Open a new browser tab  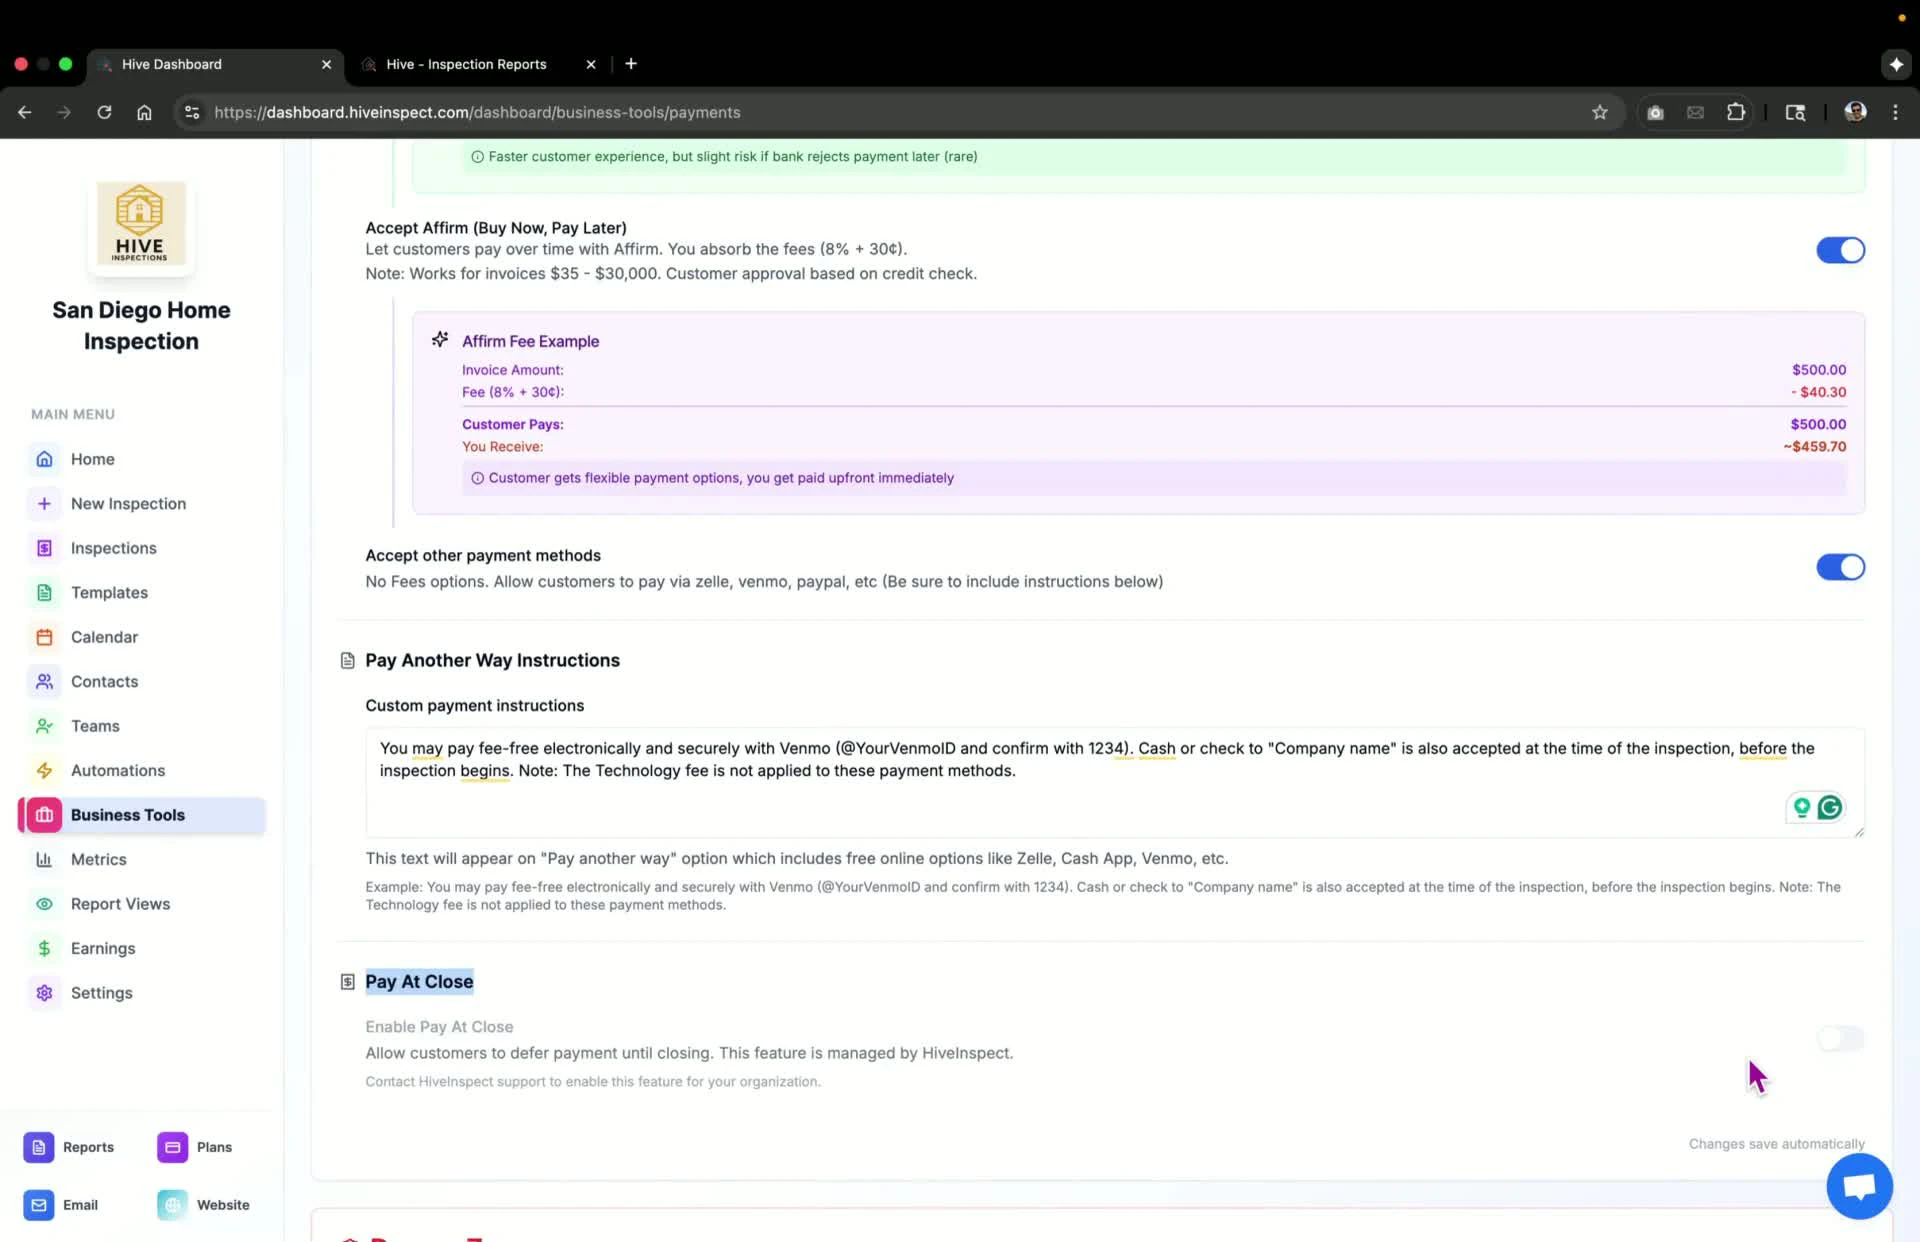click(x=631, y=64)
